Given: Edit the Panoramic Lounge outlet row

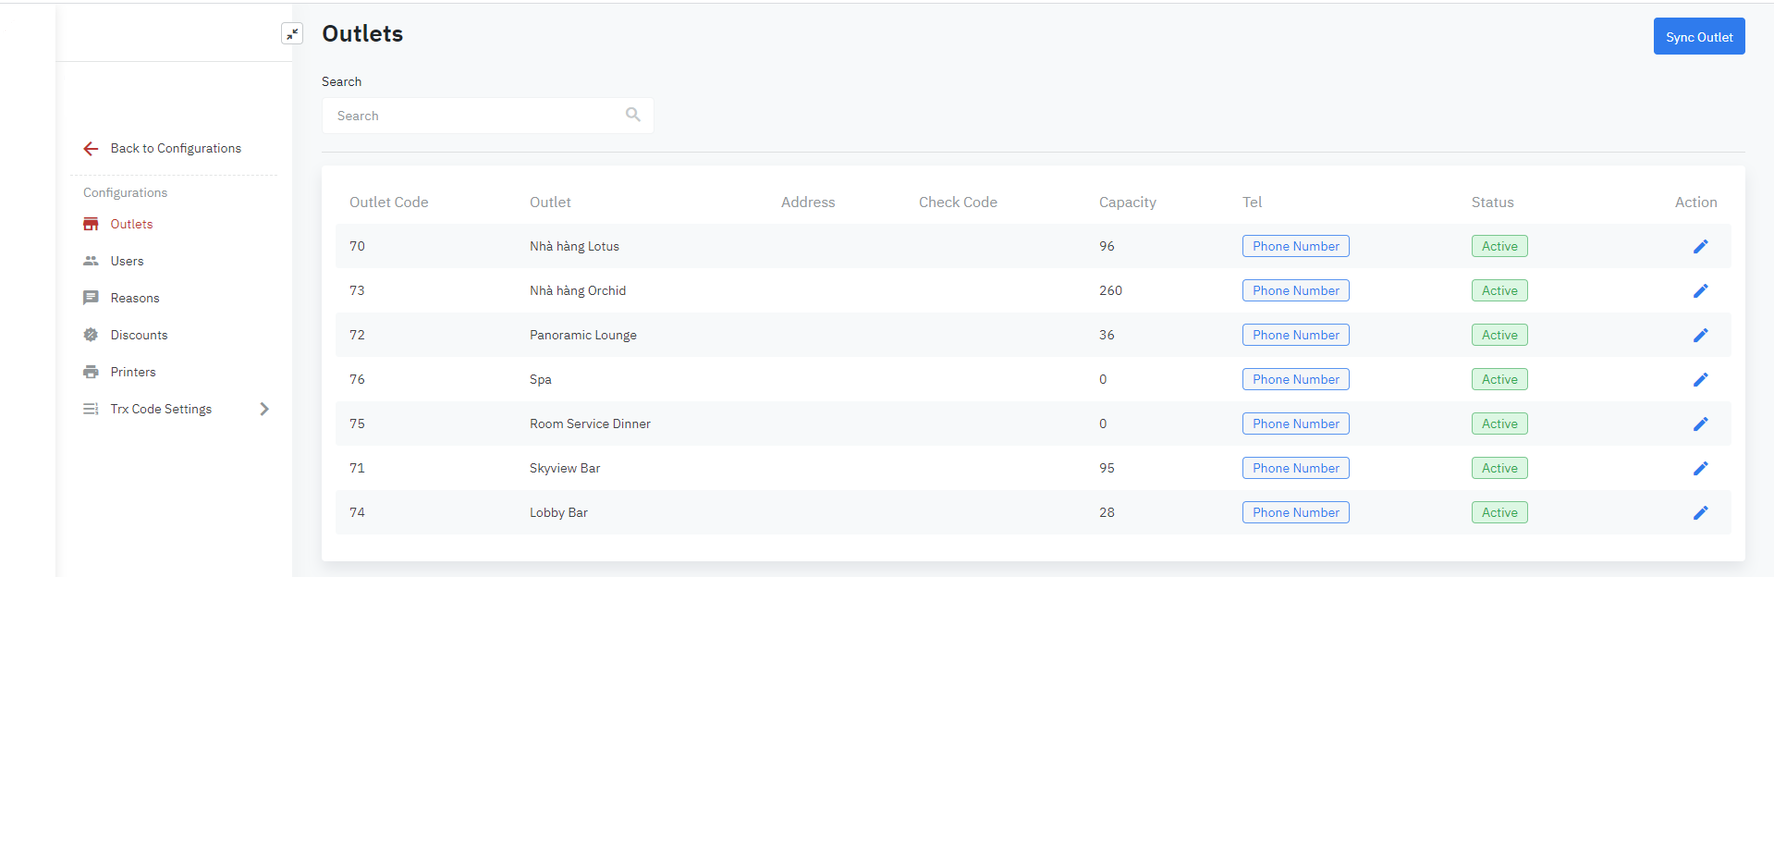Looking at the screenshot, I should pos(1700,336).
